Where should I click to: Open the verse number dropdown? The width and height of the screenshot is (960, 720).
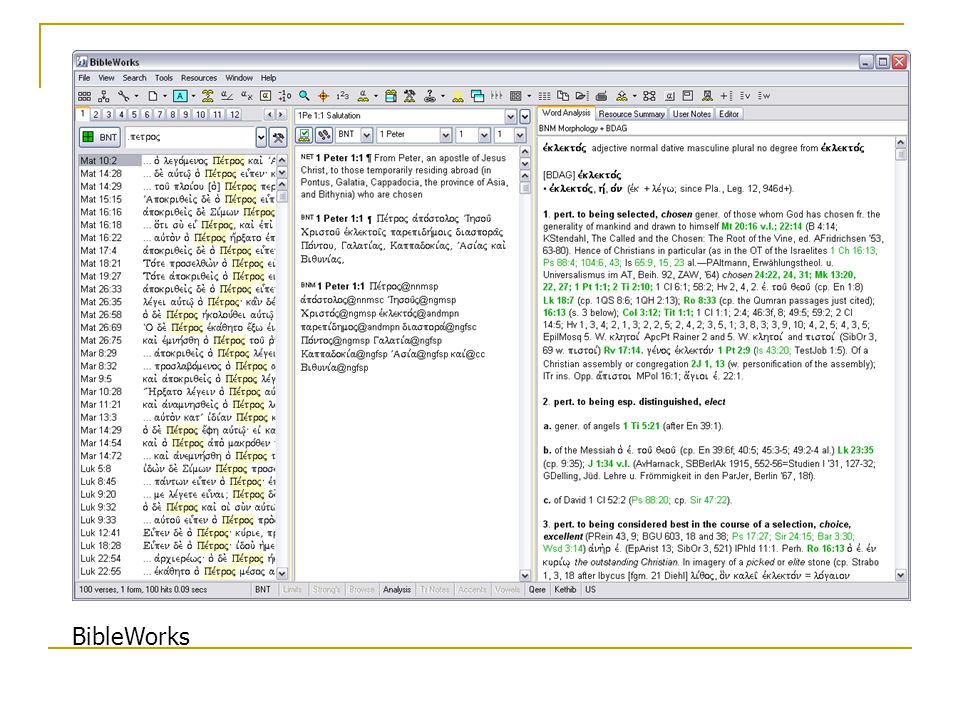click(x=520, y=135)
